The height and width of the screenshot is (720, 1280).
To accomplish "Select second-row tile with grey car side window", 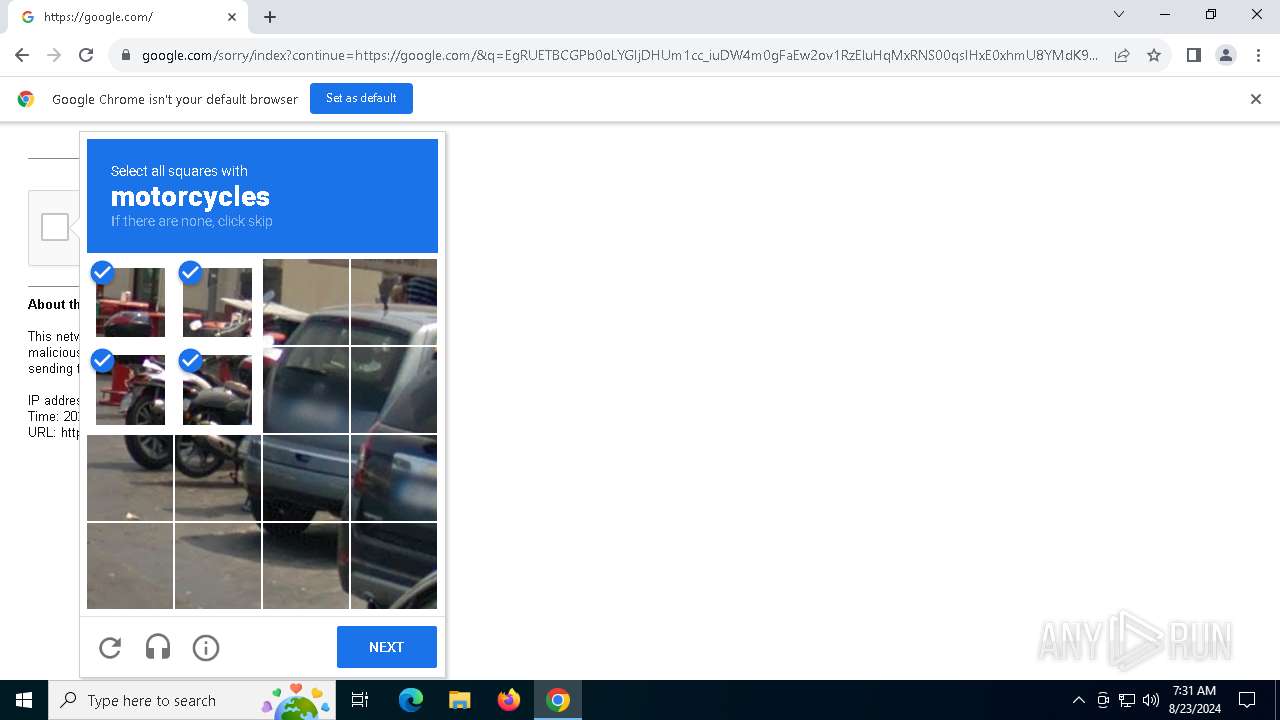I will 394,390.
